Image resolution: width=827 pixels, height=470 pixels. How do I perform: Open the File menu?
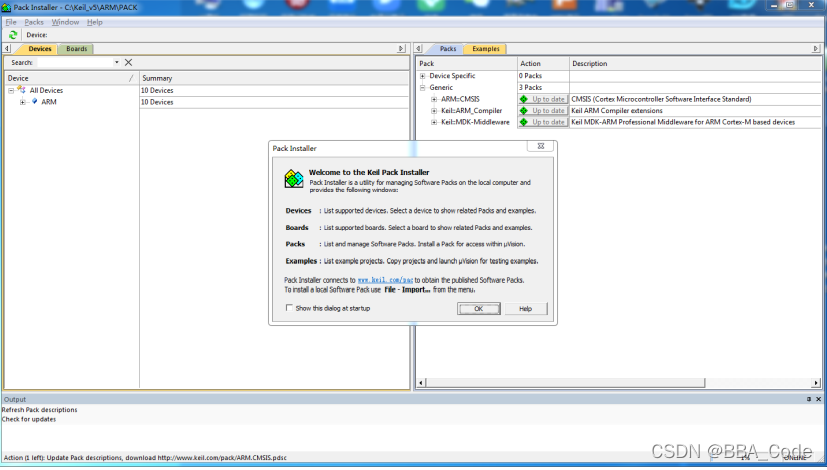pyautogui.click(x=11, y=22)
